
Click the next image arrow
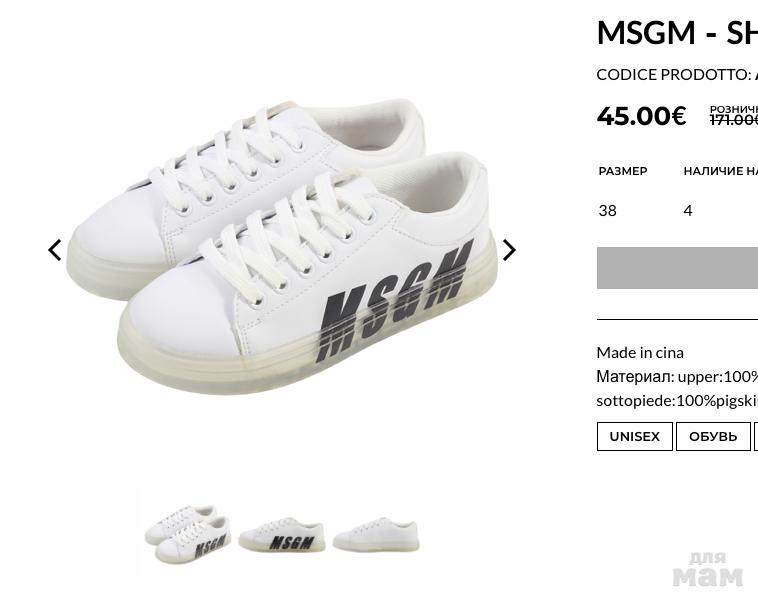pos(509,250)
